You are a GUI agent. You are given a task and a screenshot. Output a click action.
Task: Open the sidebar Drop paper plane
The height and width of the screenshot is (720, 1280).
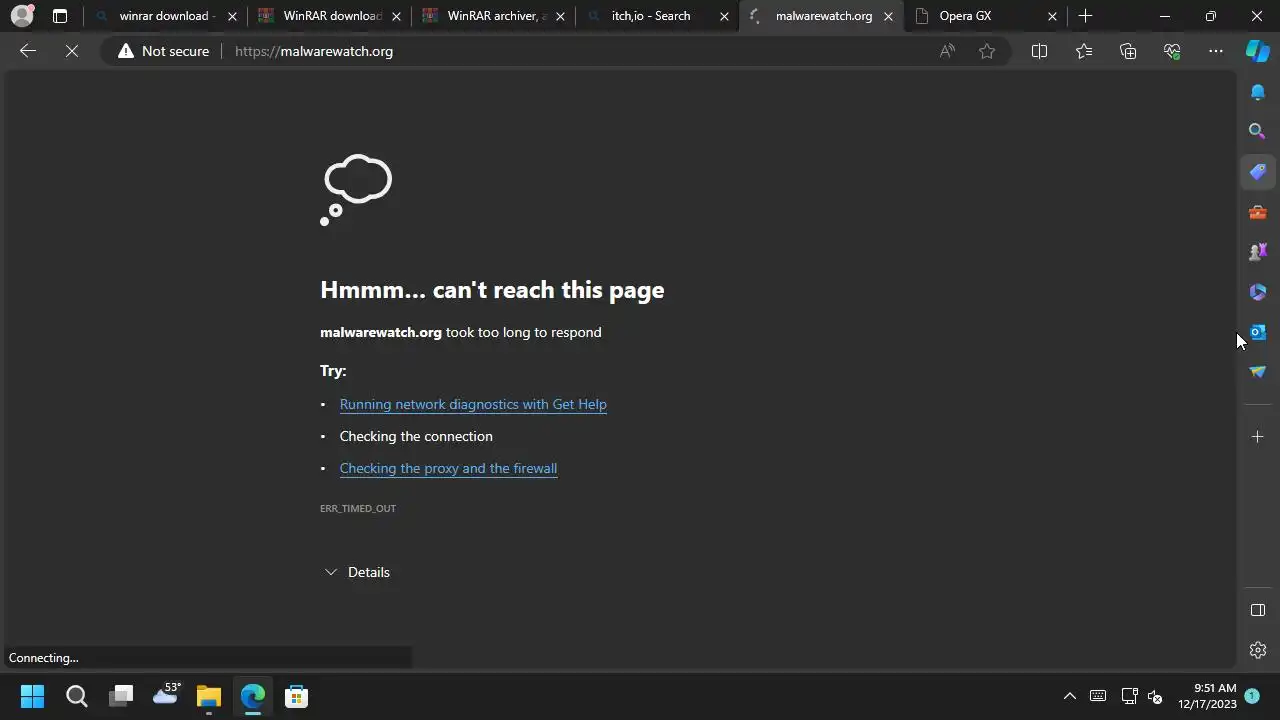click(1258, 372)
